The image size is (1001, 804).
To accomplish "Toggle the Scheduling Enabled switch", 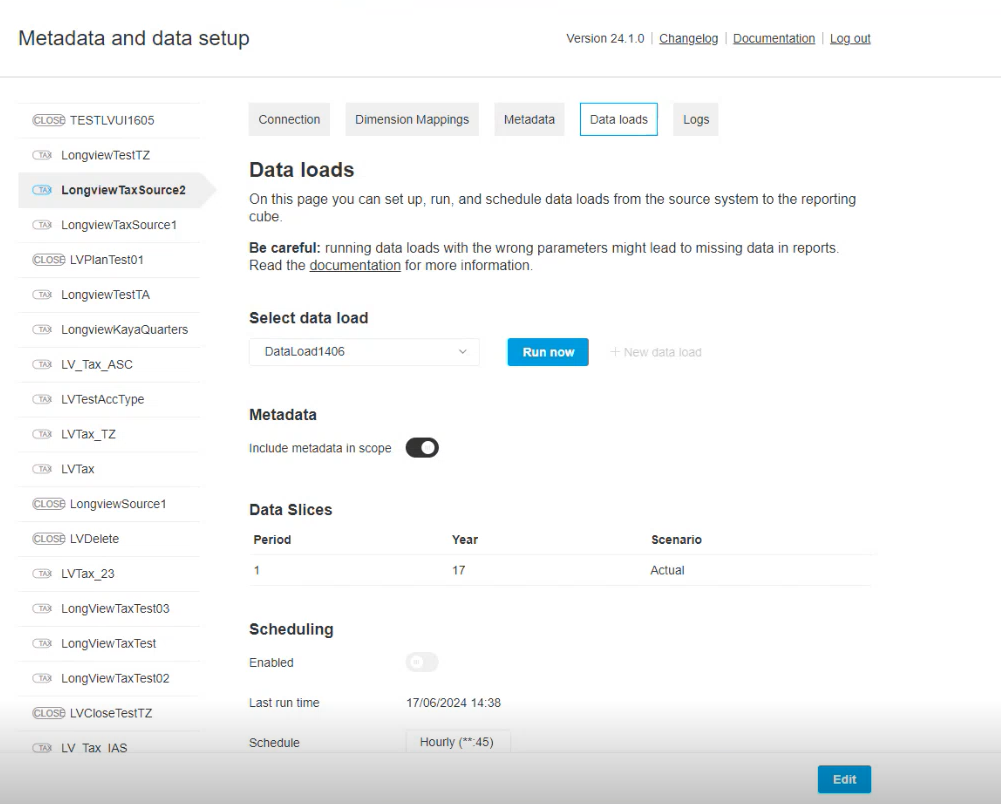I will [422, 662].
